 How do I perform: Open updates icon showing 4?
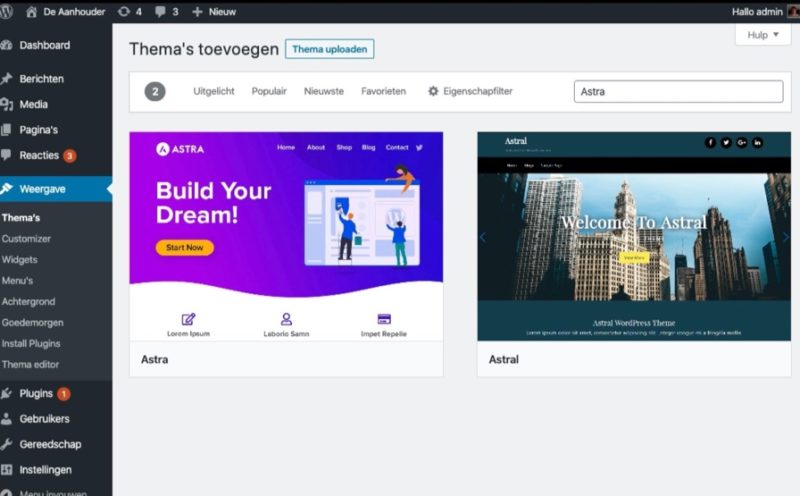point(130,11)
